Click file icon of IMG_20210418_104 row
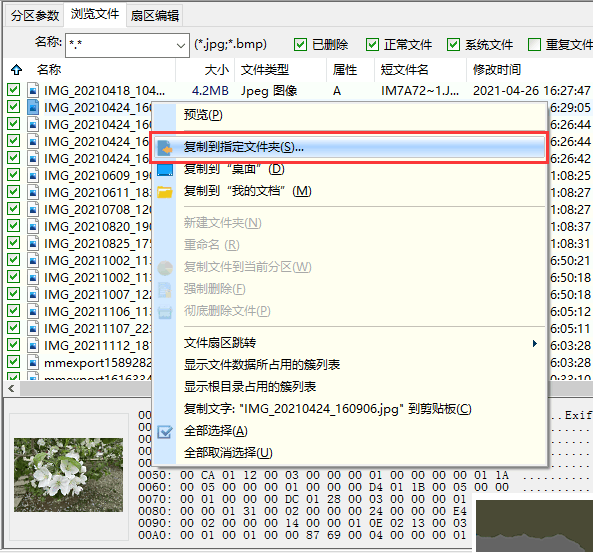 (33, 90)
